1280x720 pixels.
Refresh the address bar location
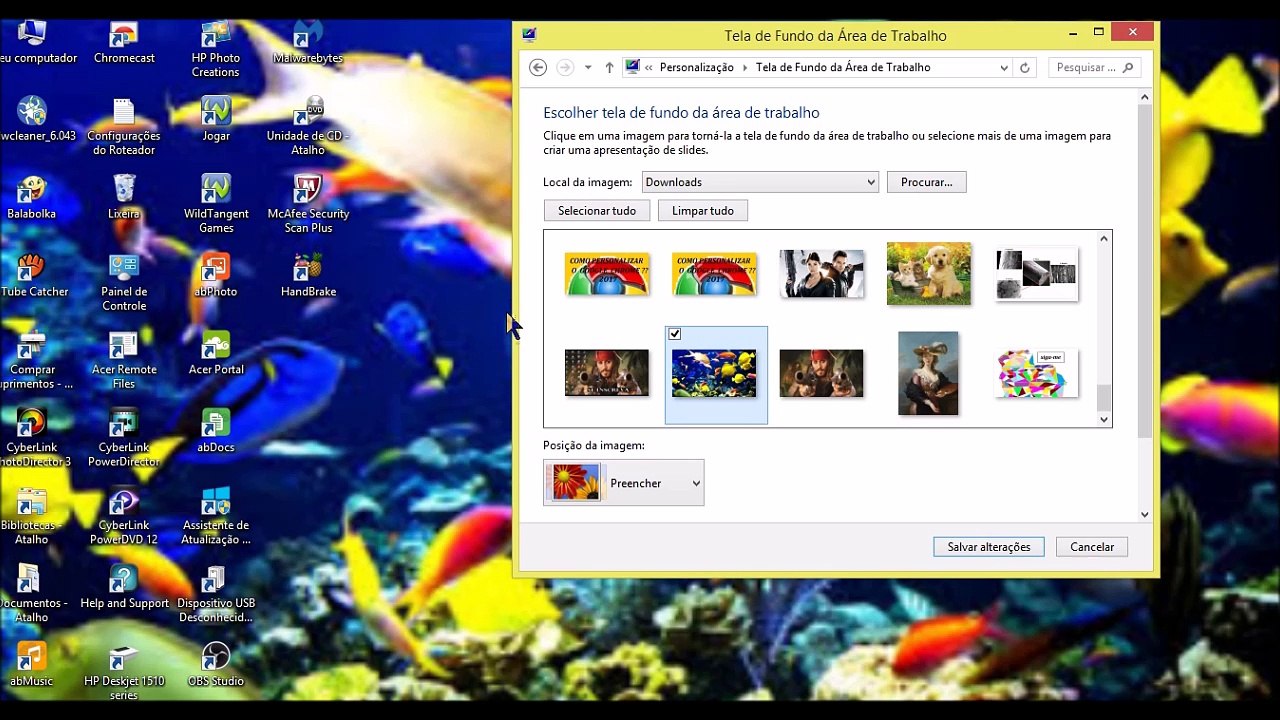1025,68
